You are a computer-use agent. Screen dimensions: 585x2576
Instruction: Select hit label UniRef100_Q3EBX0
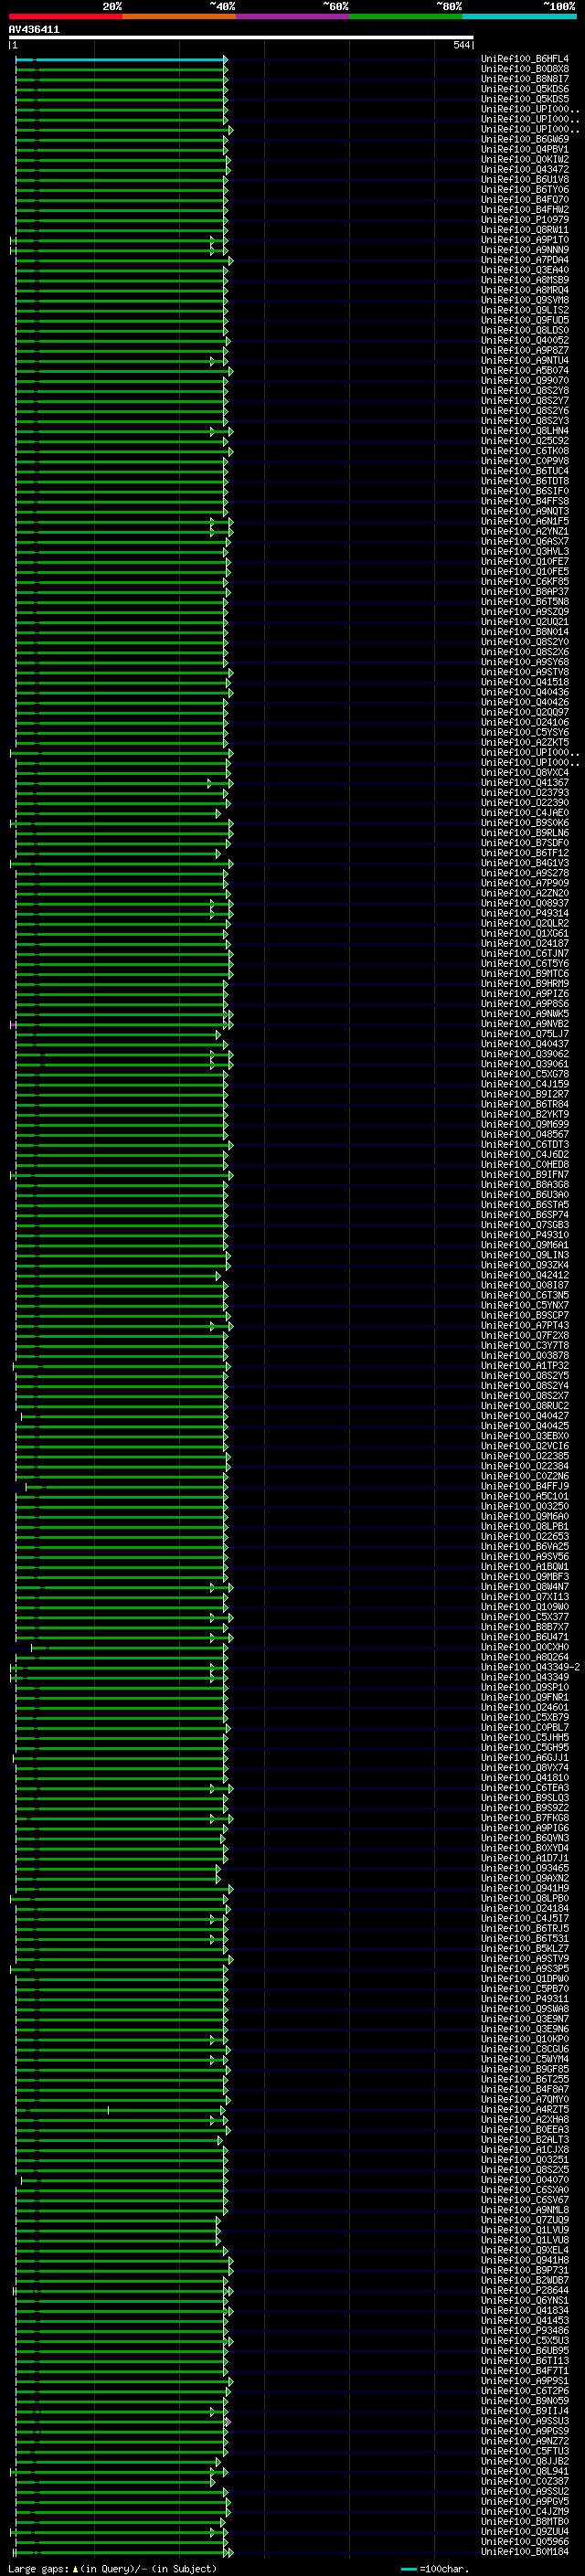click(x=524, y=1436)
